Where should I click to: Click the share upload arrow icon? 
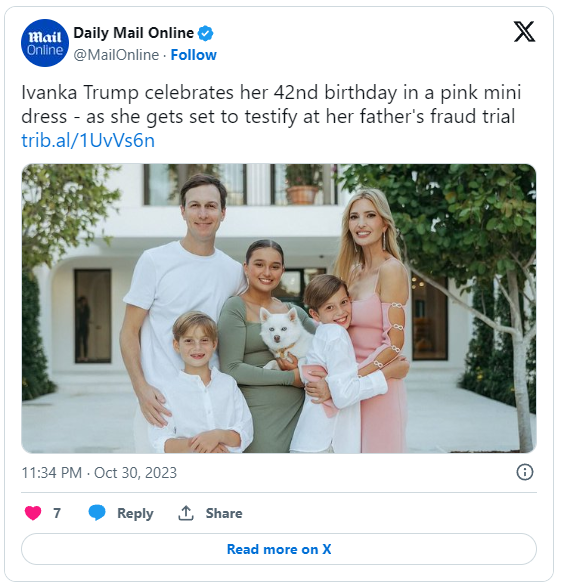click(x=186, y=513)
